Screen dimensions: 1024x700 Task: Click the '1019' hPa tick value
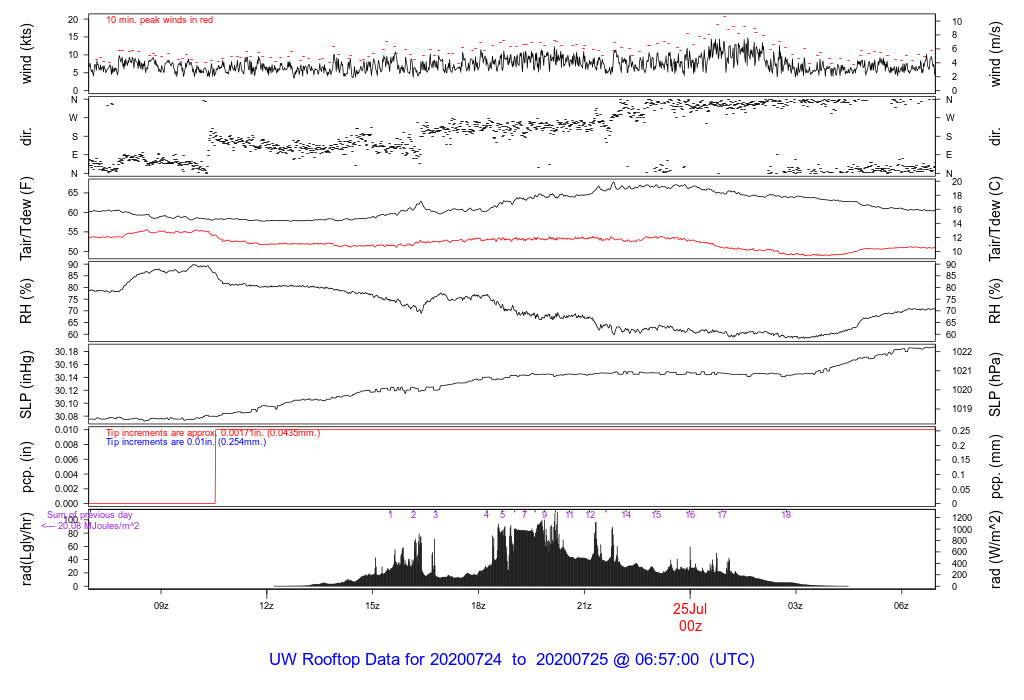pos(962,409)
